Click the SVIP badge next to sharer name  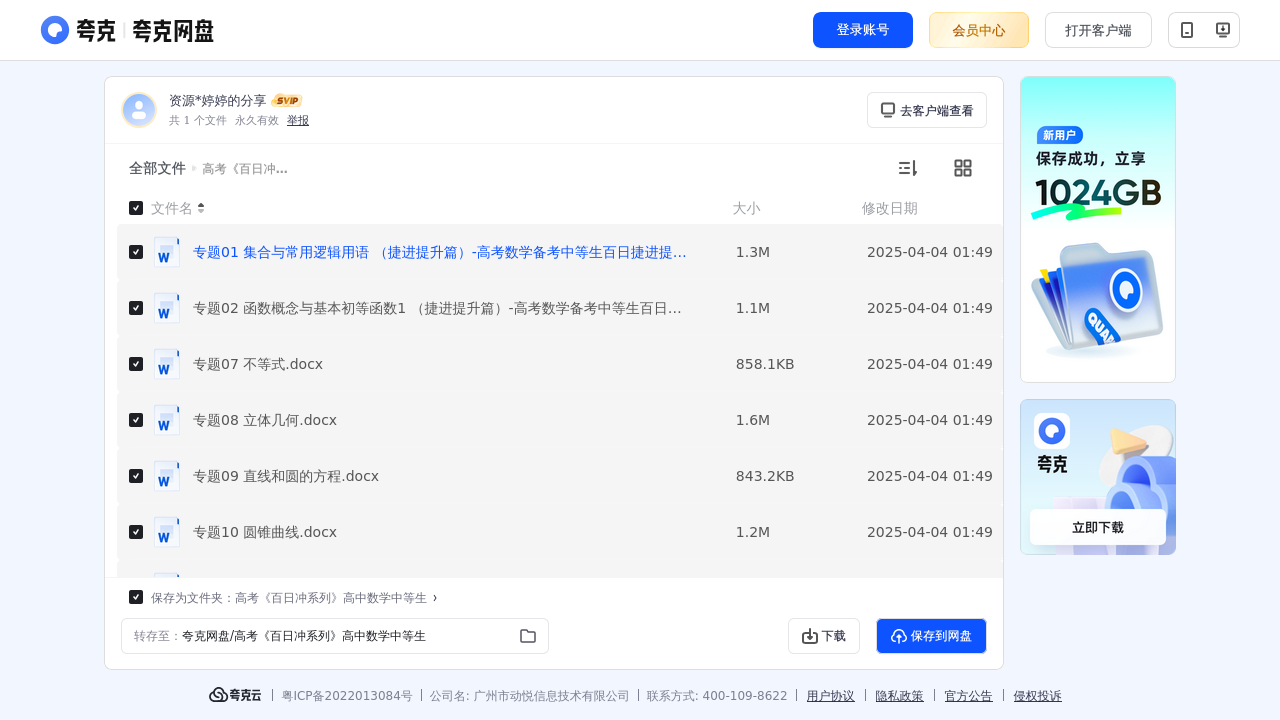pos(287,101)
